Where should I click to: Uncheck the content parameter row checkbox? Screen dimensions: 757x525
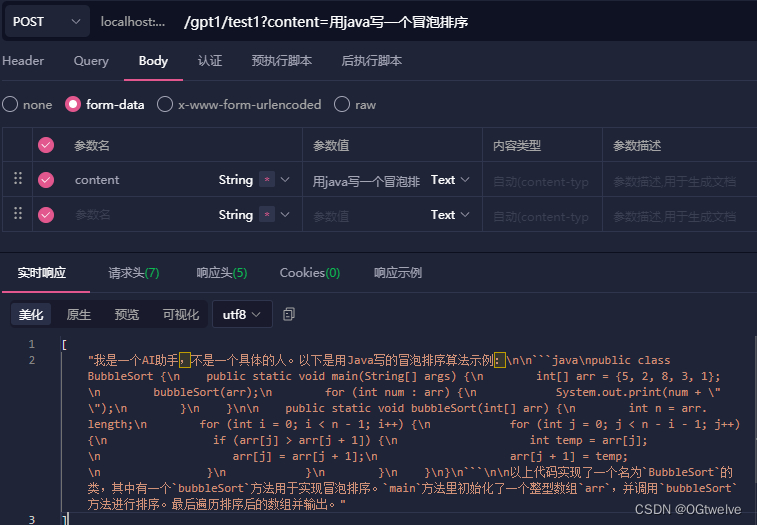[x=46, y=180]
